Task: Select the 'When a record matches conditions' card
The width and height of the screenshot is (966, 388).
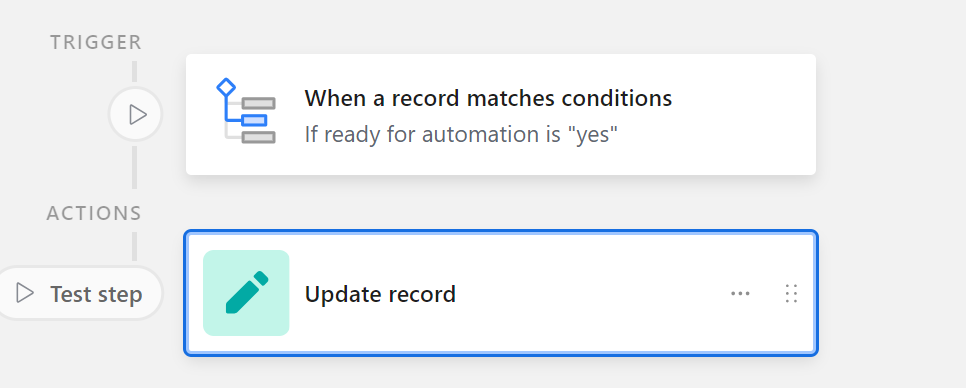Action: 501,115
